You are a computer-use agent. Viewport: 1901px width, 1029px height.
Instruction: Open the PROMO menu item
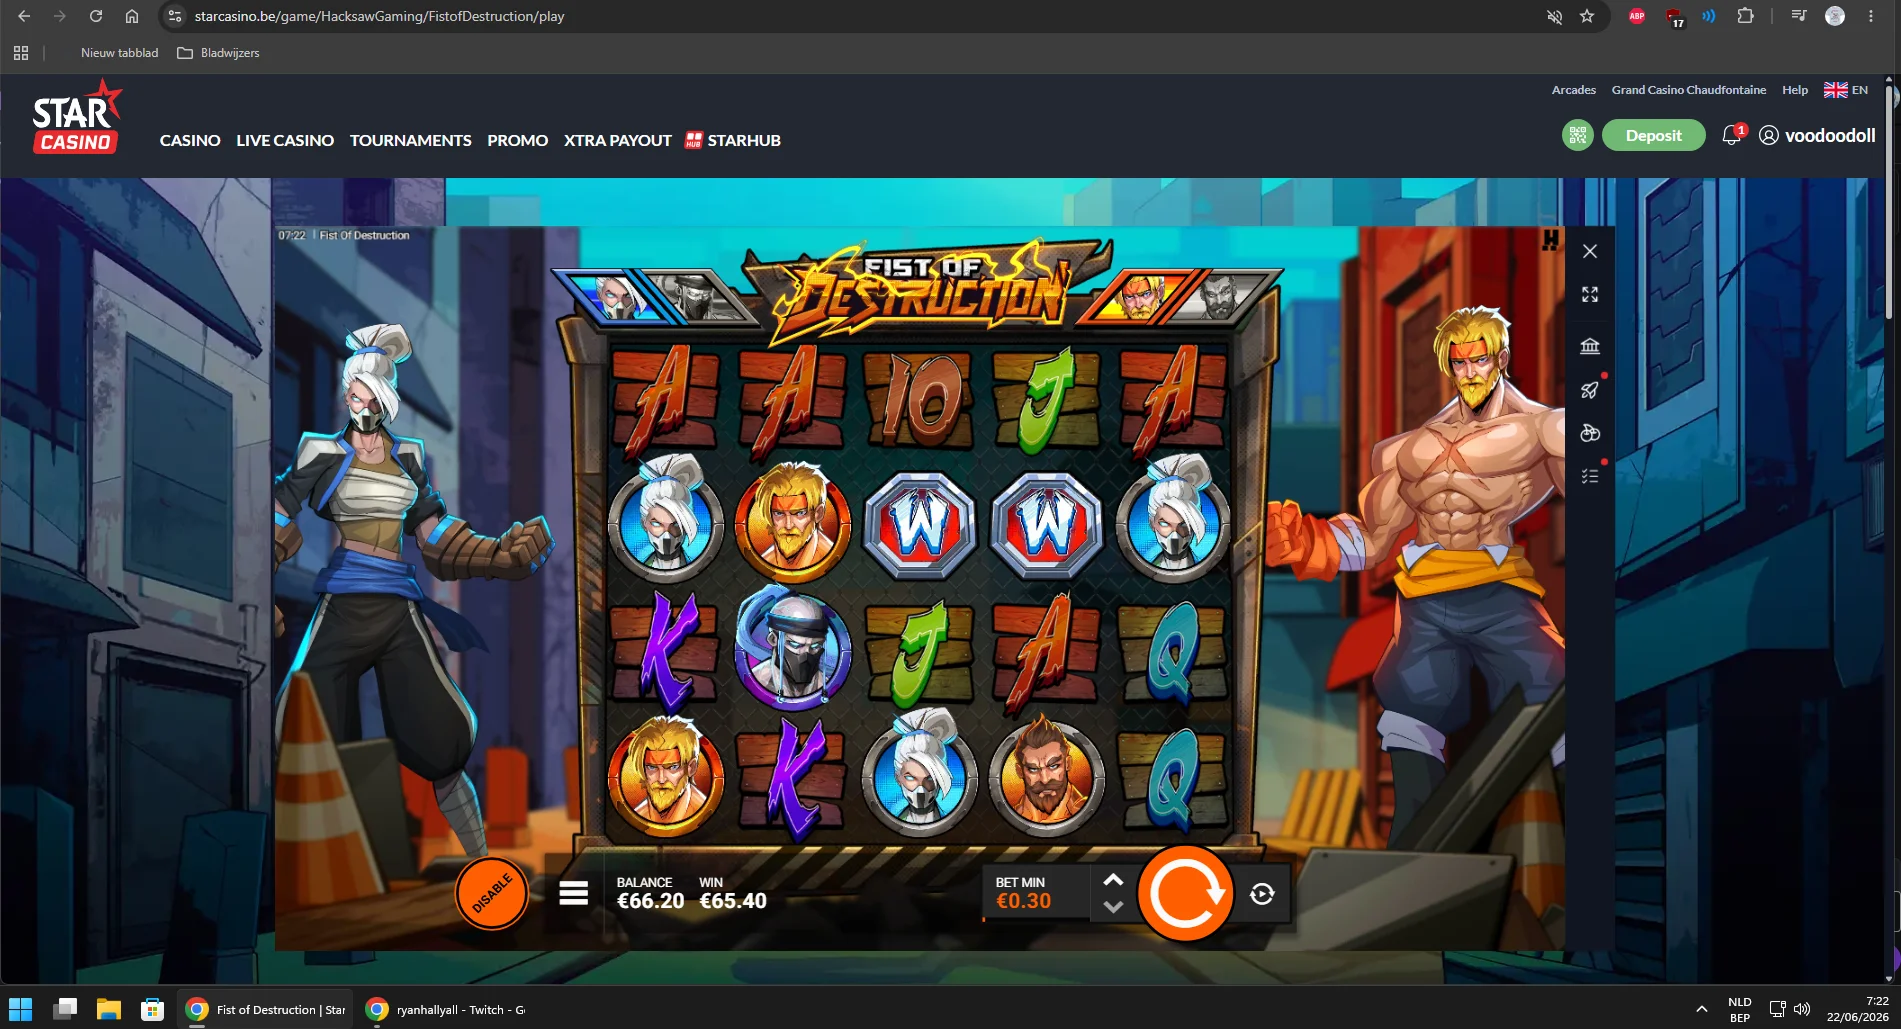pyautogui.click(x=518, y=140)
